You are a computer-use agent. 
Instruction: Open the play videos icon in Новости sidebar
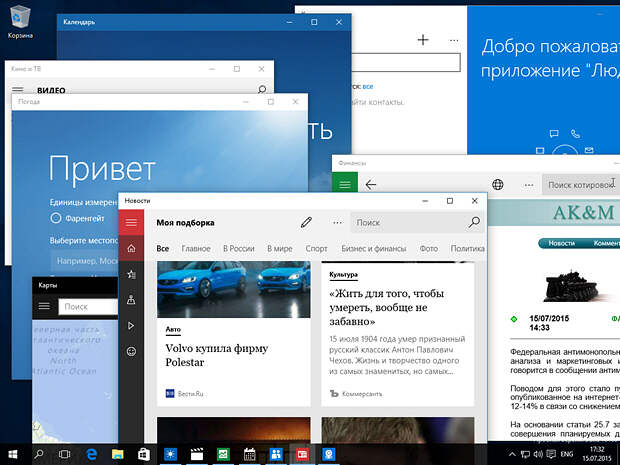(131, 326)
